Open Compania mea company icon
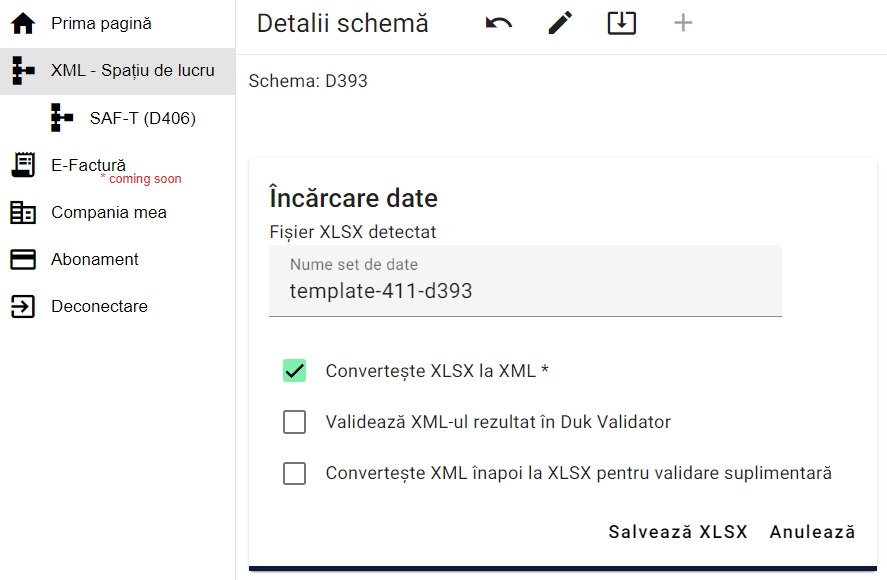Screen dimensions: 887x580 22,212
